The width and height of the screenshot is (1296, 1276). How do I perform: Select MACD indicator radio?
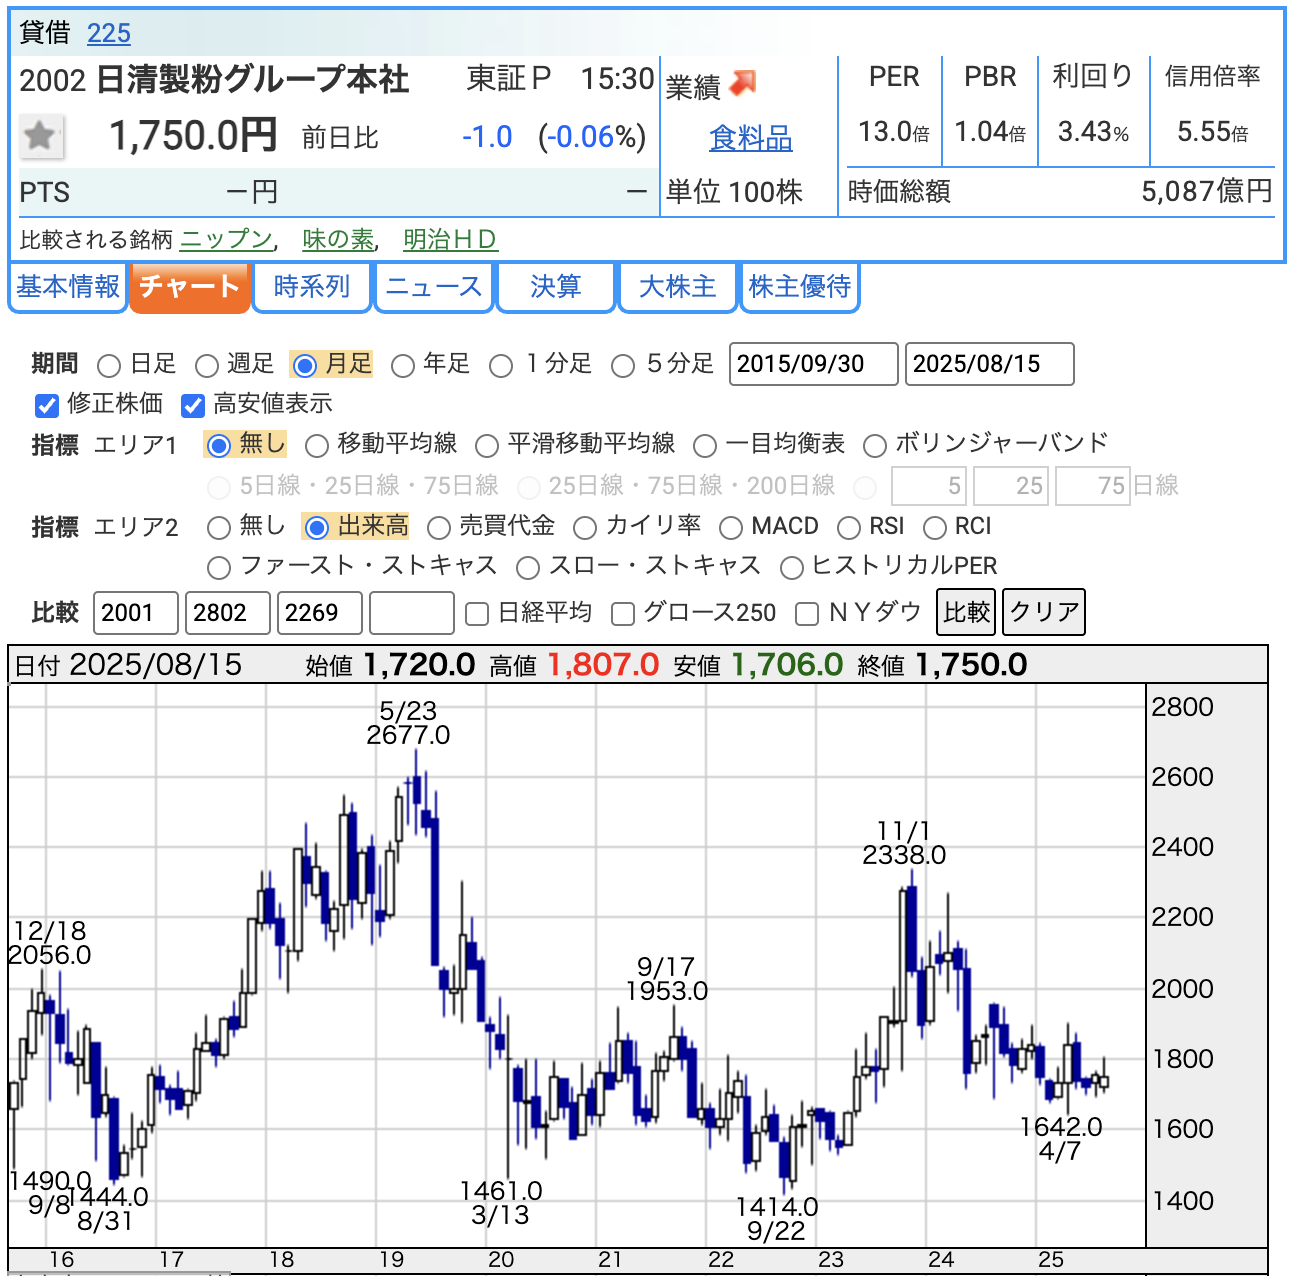click(731, 527)
